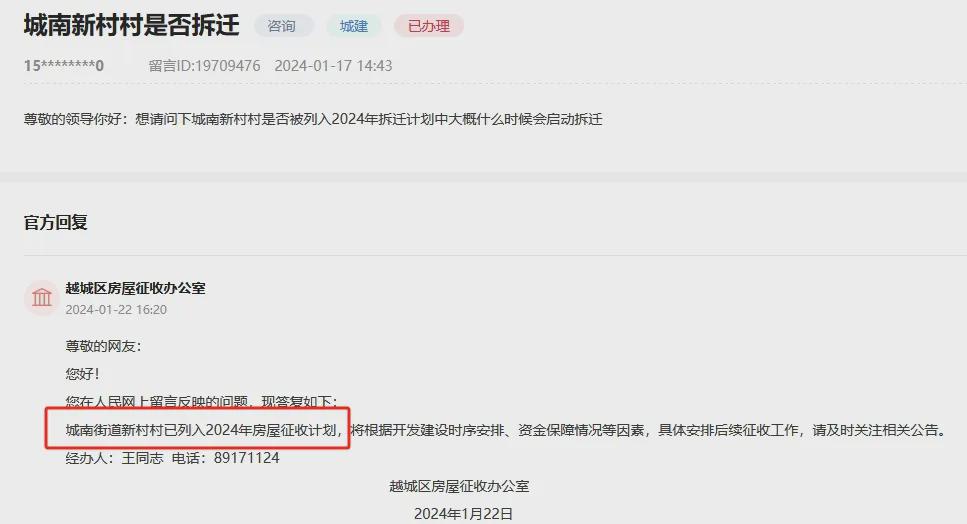Screen dimensions: 967x524
Task: Click the government building avatar icon
Action: [x=42, y=297]
